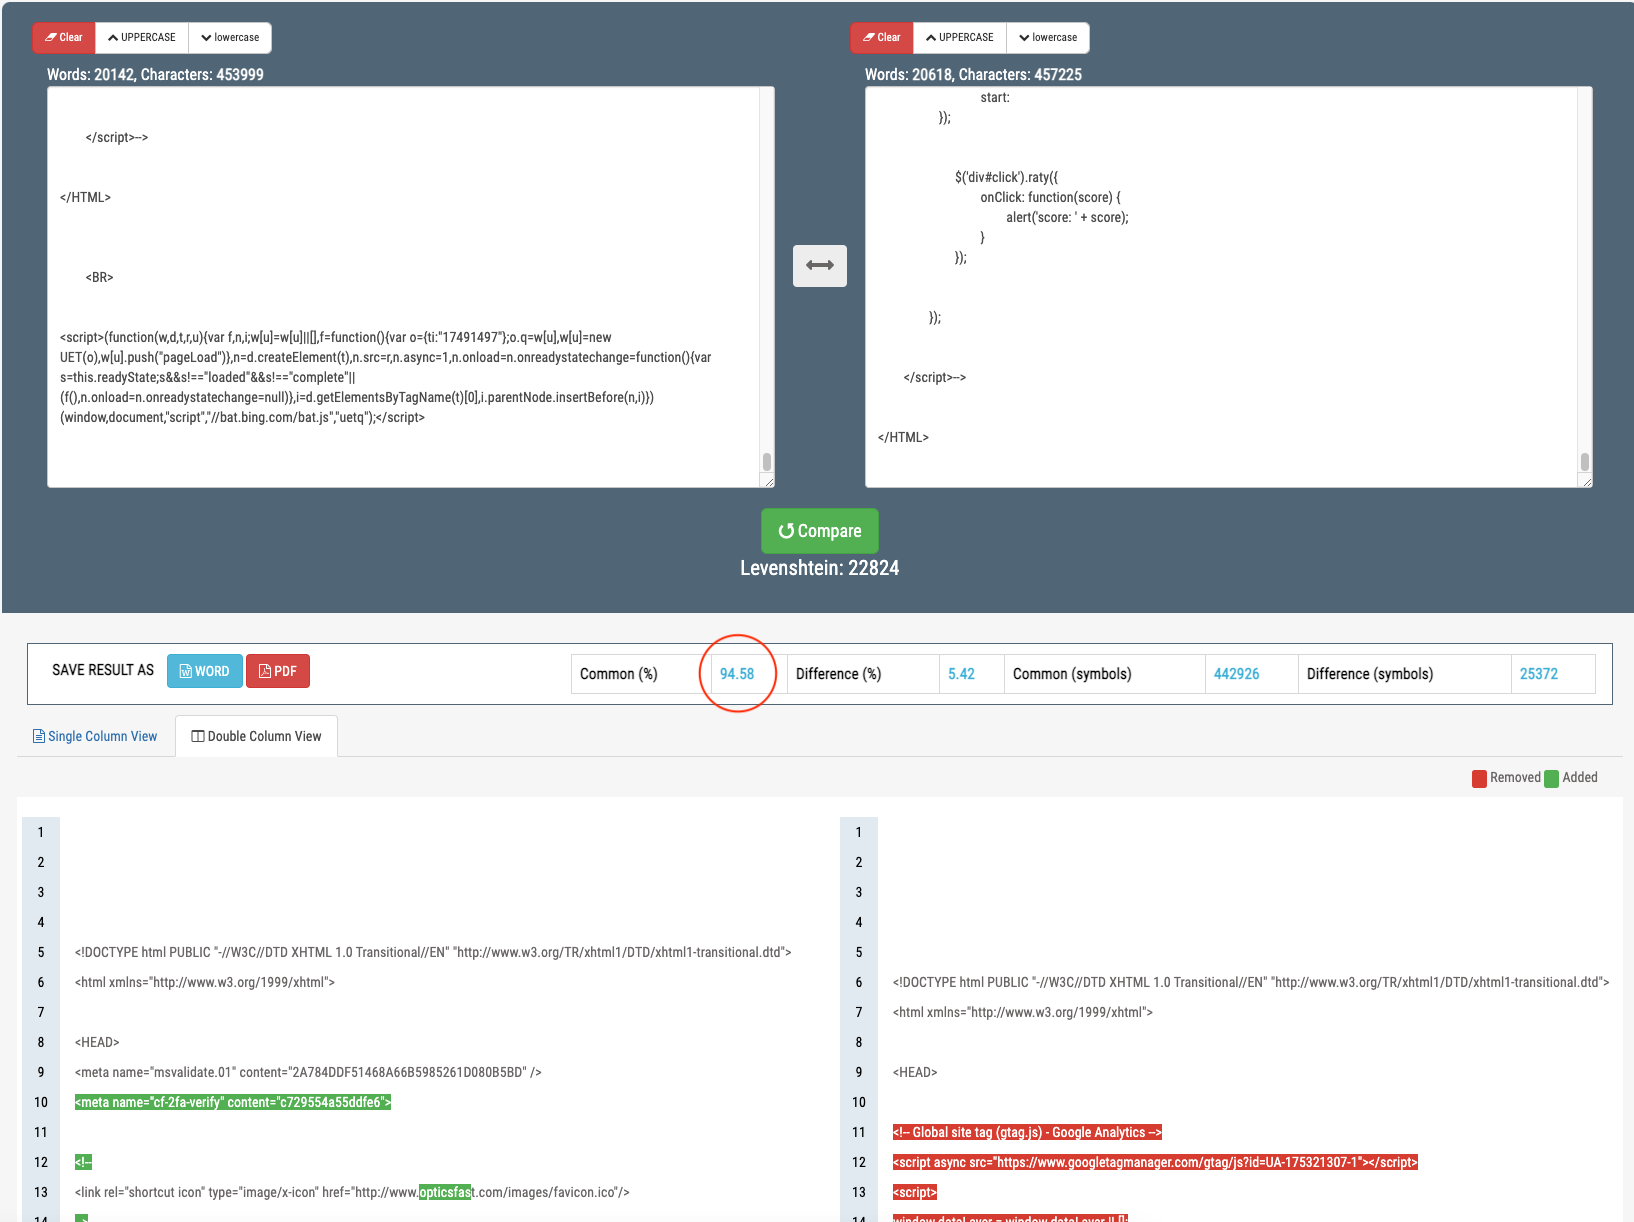Click the right text area resize handle
The height and width of the screenshot is (1222, 1634).
click(1586, 481)
